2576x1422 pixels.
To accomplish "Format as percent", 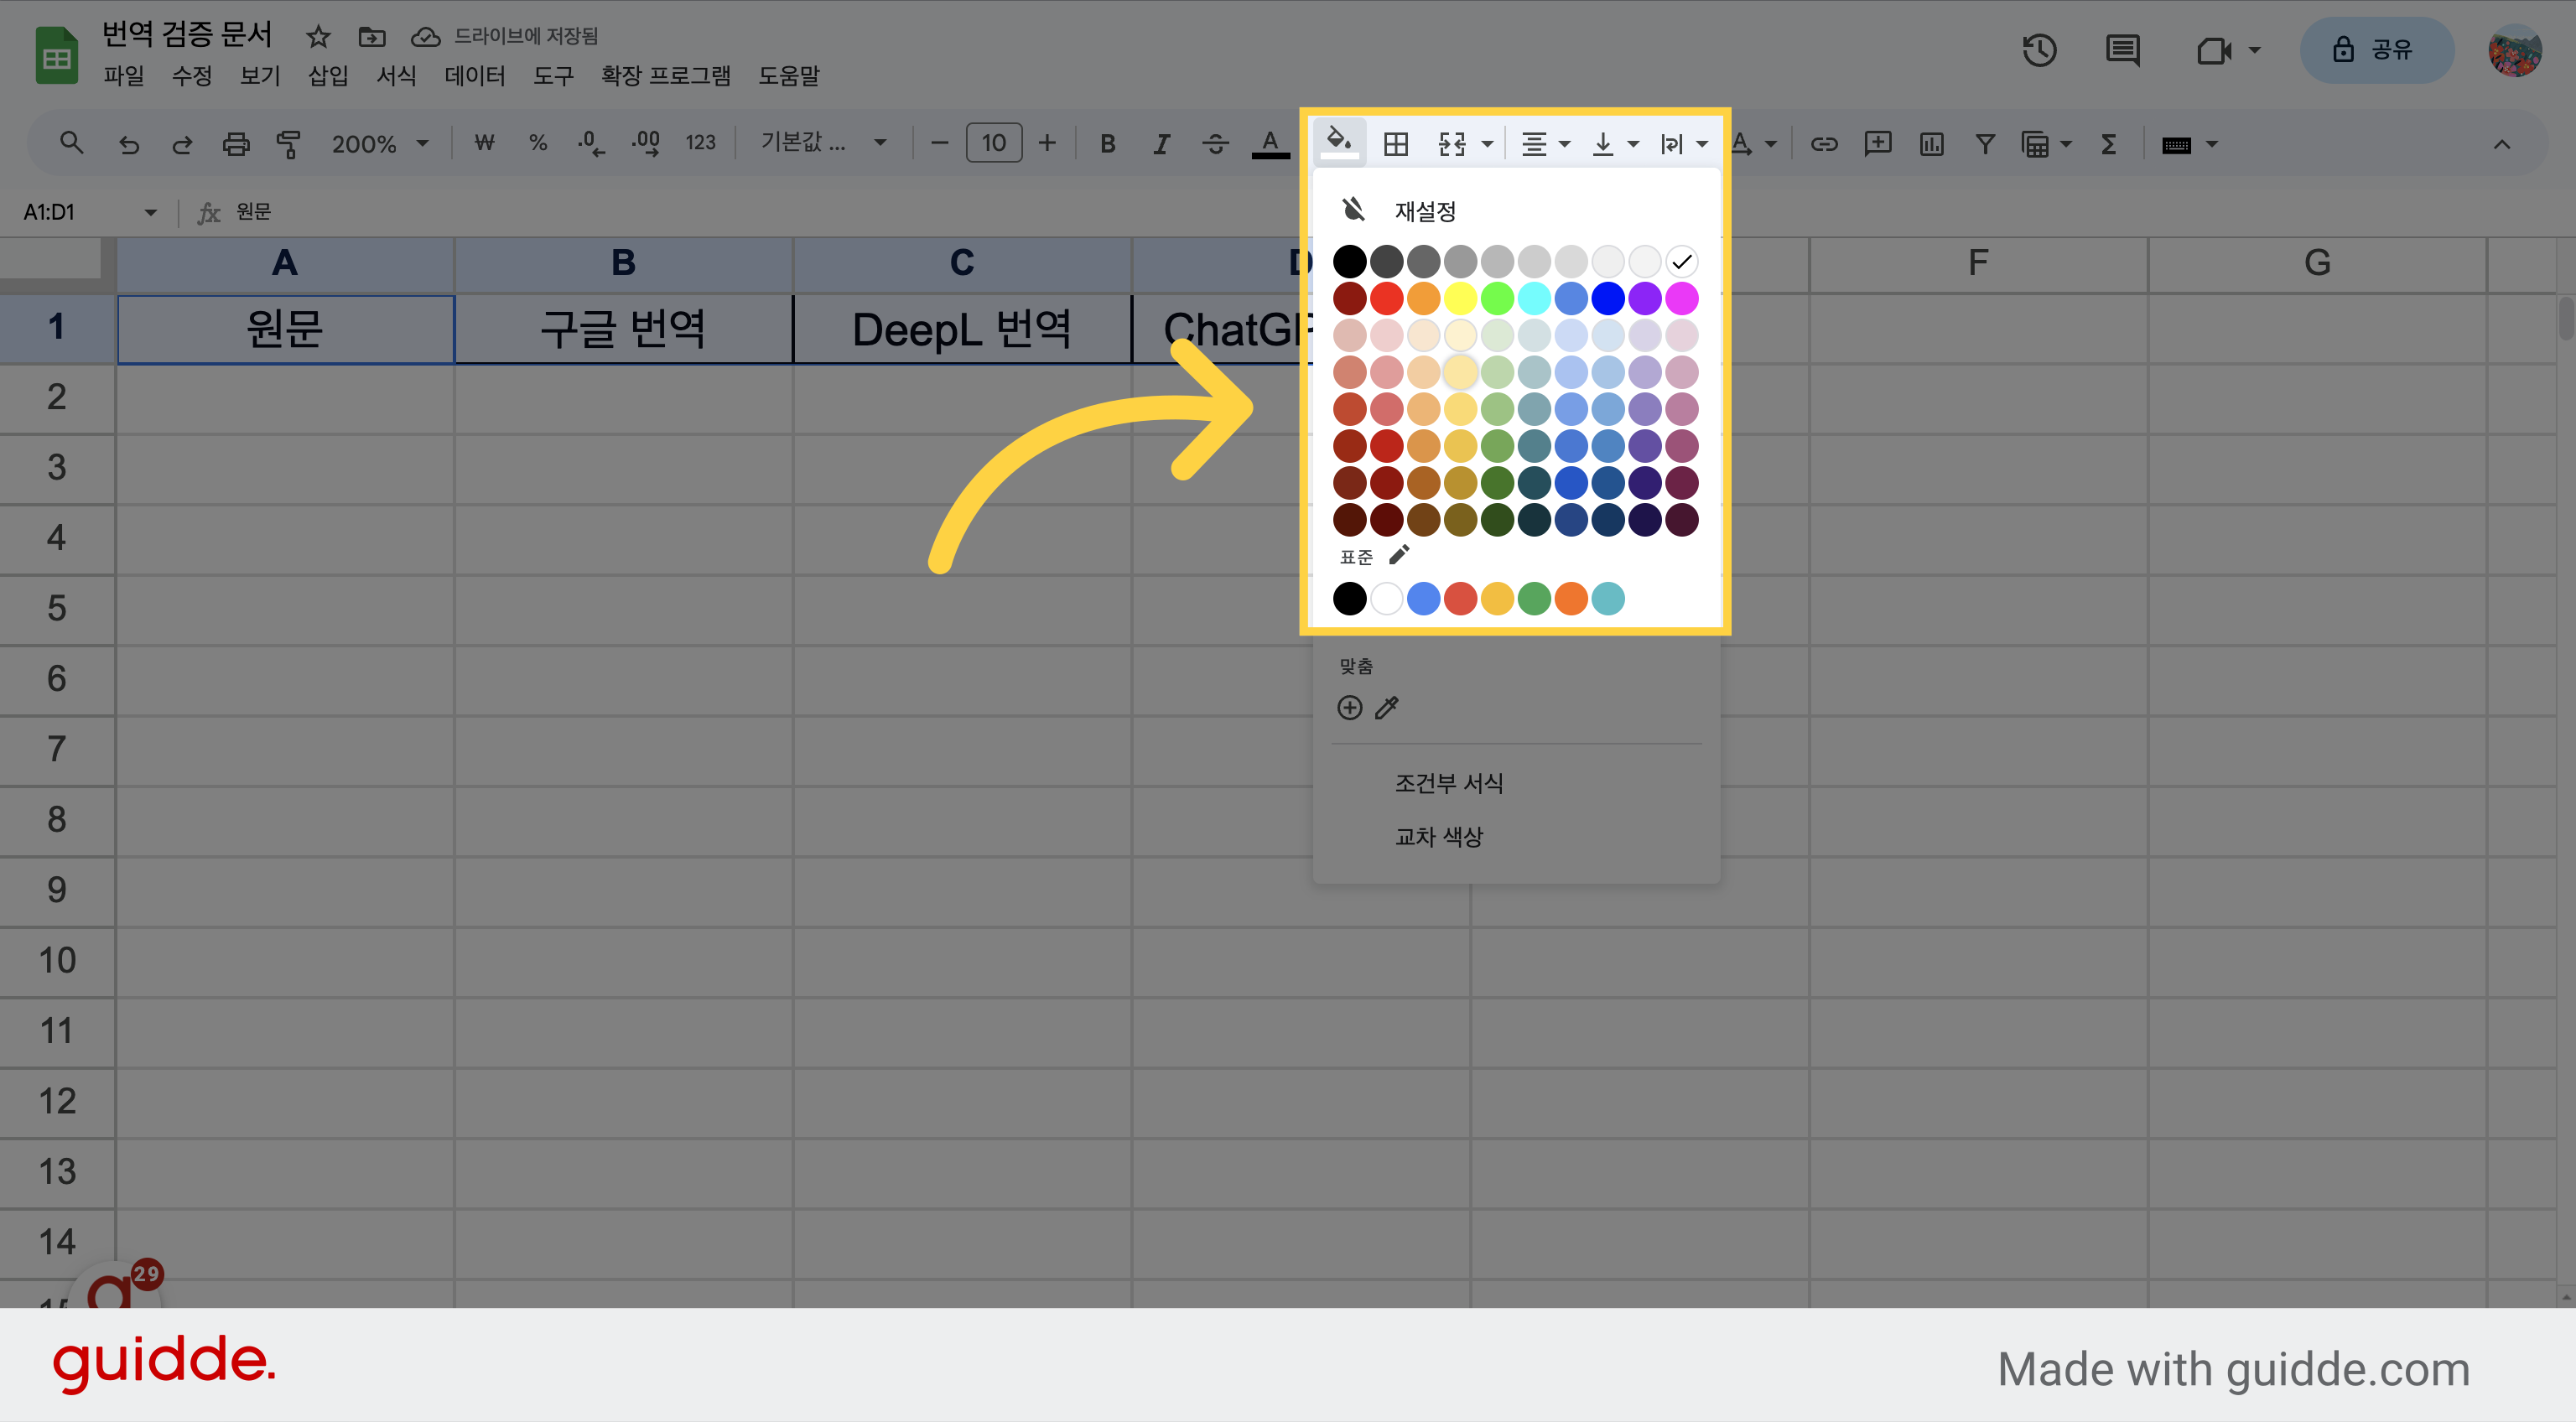I will pyautogui.click(x=538, y=143).
